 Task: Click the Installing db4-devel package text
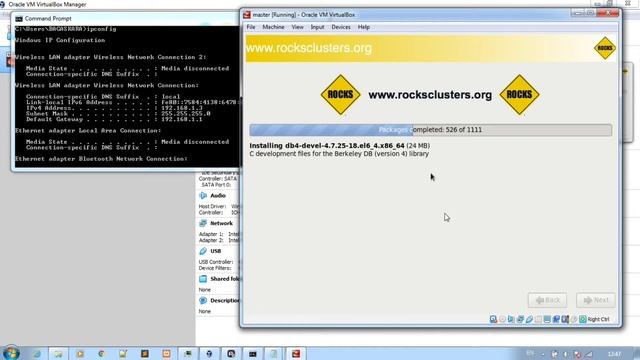[340, 145]
